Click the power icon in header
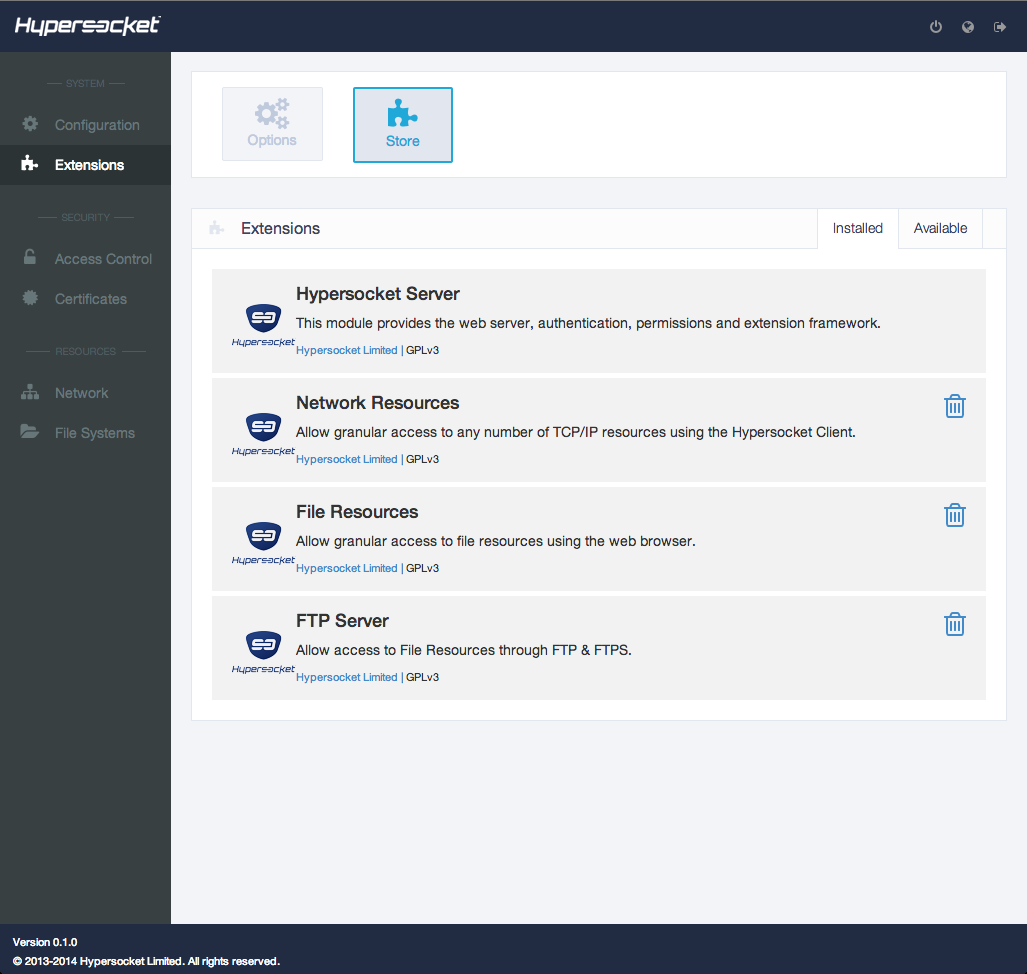The width and height of the screenshot is (1027, 974). (x=935, y=27)
